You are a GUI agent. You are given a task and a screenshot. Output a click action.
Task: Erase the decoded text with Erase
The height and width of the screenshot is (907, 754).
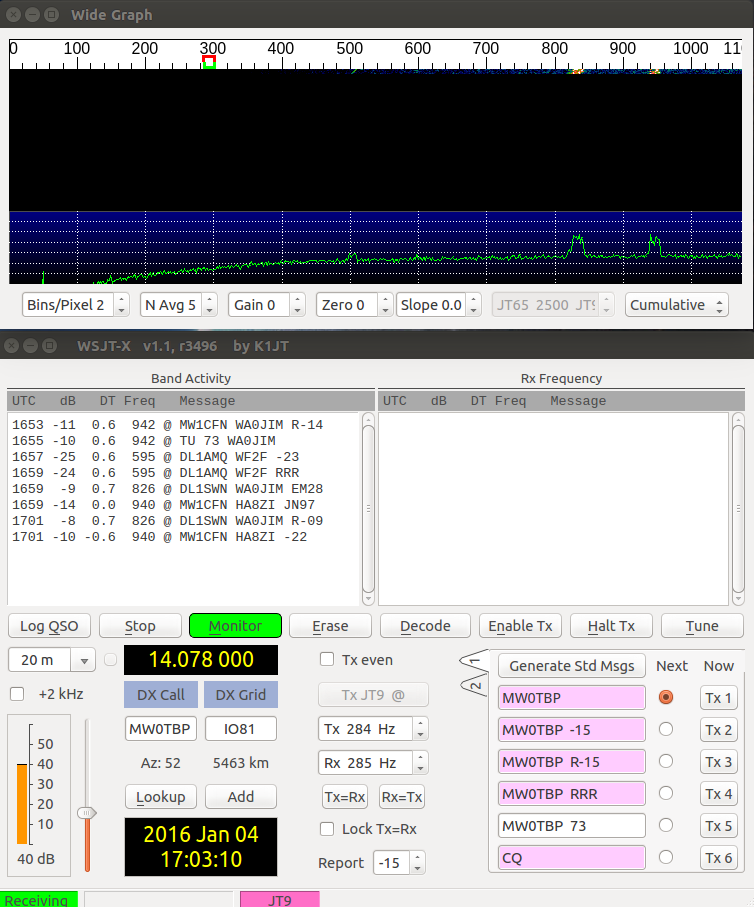tap(330, 626)
